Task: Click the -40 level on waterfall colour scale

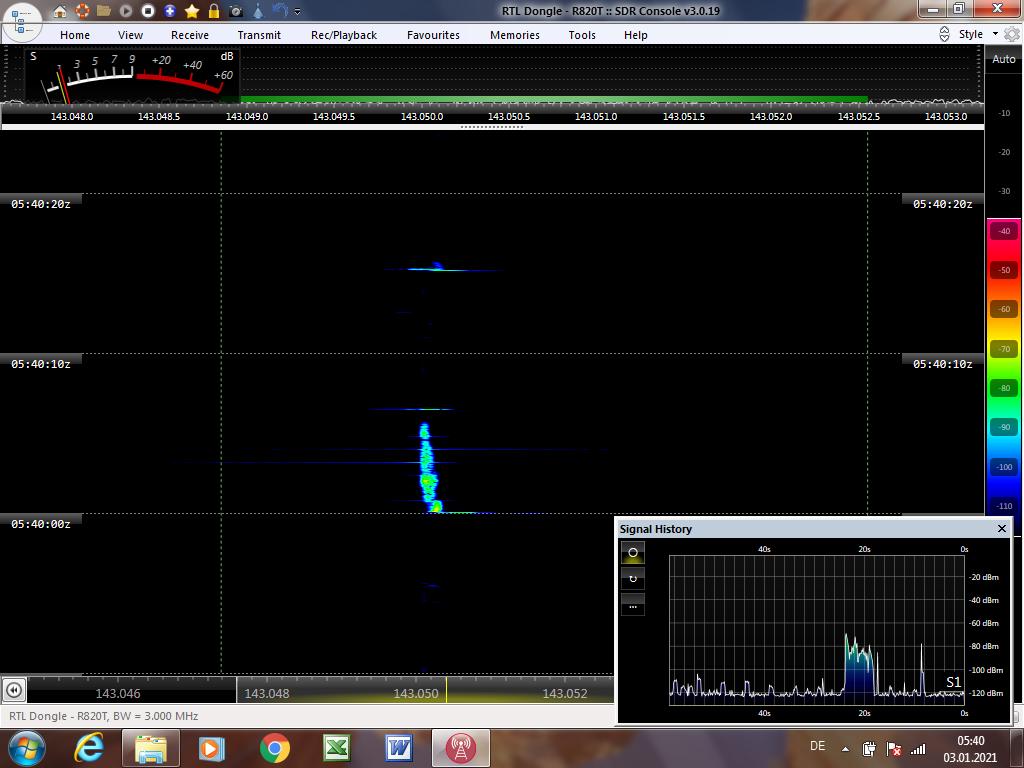Action: point(1004,231)
